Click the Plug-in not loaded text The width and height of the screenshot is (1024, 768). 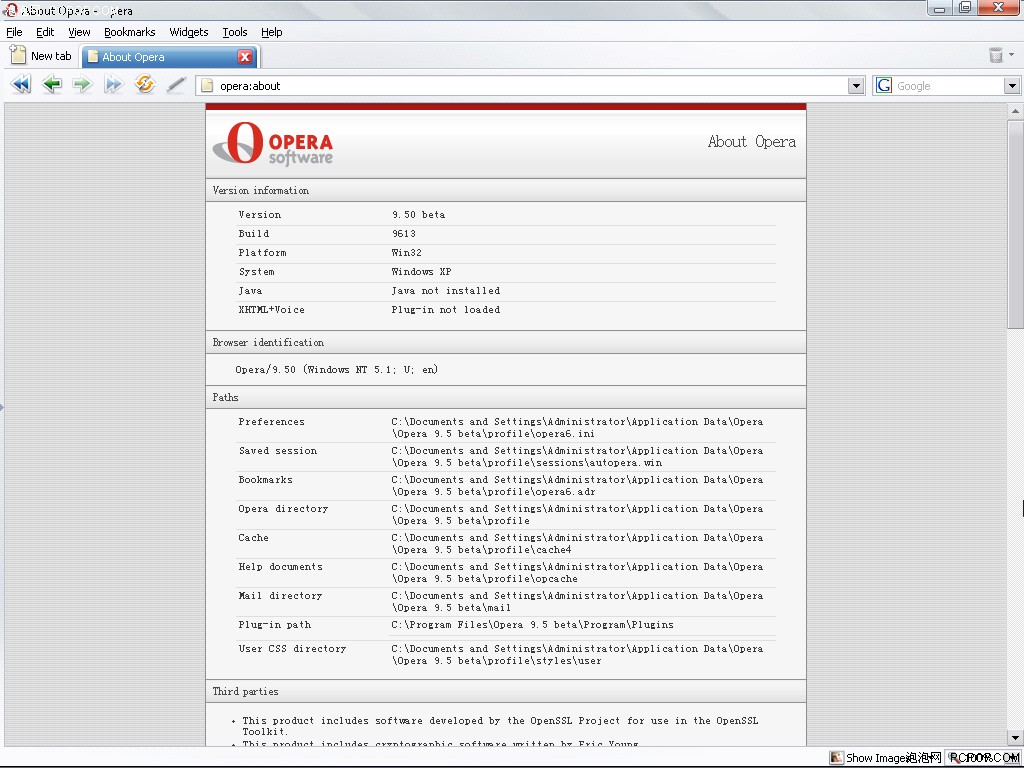click(446, 310)
